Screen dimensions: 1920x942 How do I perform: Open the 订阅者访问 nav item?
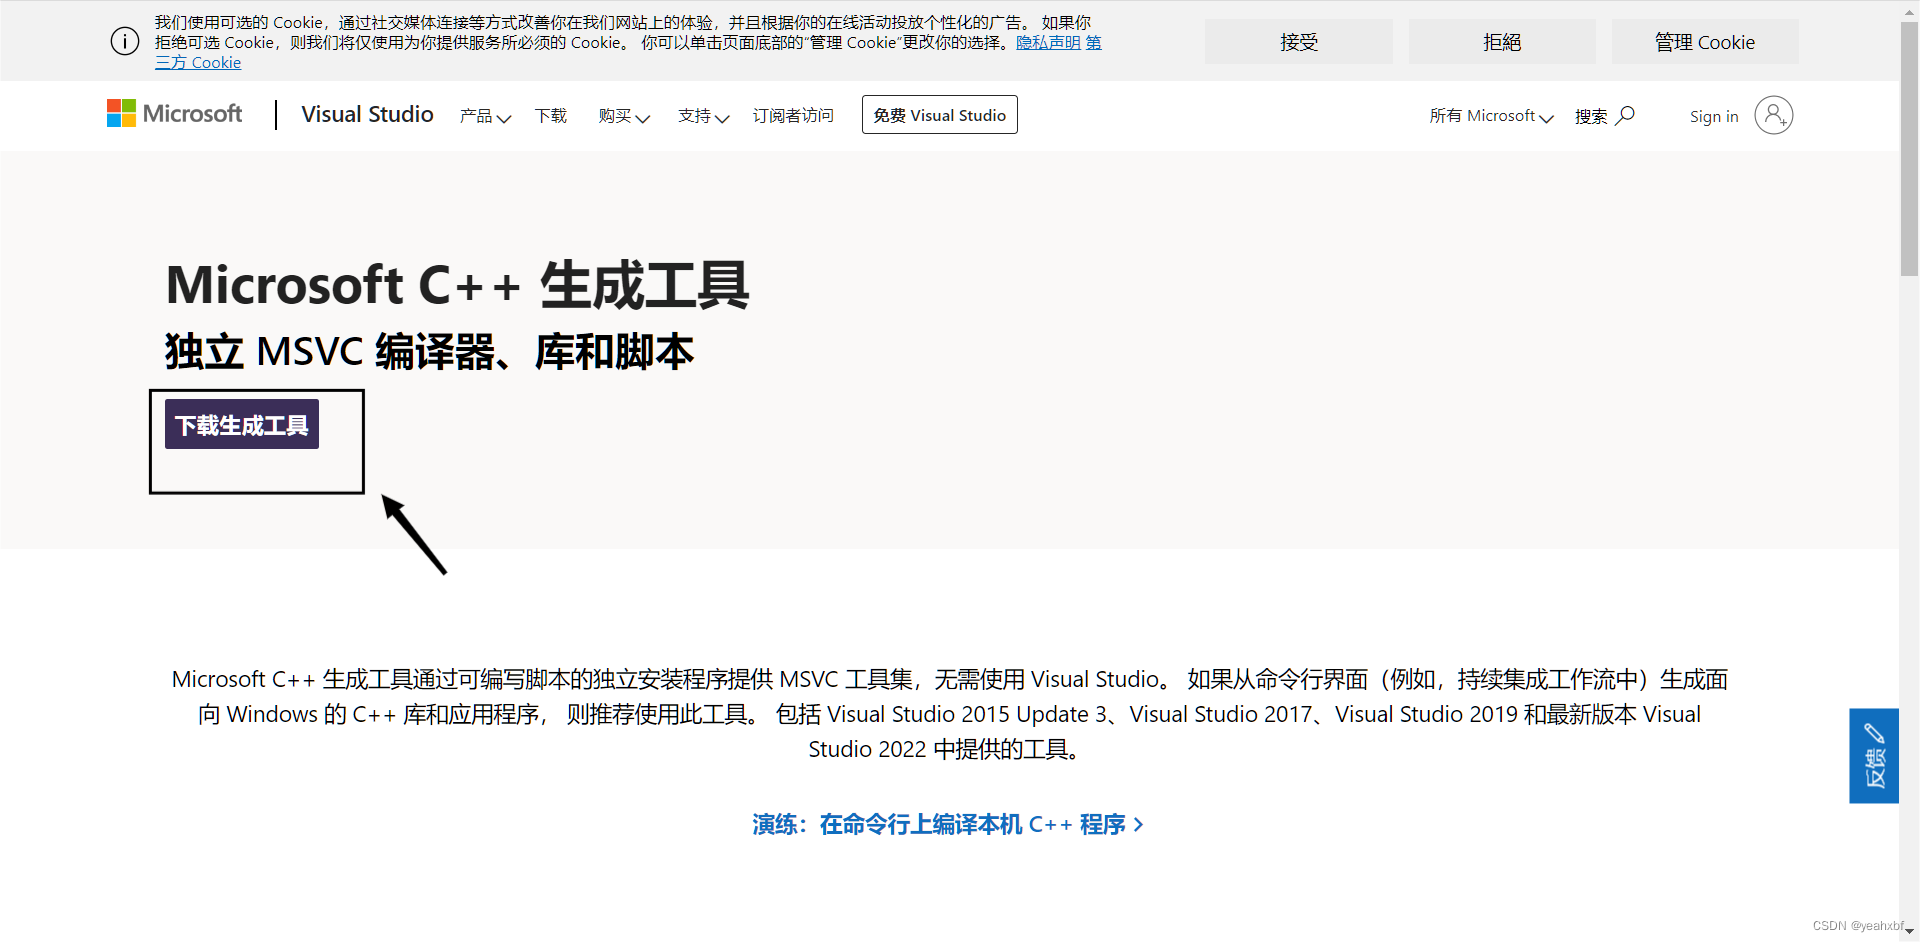(793, 116)
